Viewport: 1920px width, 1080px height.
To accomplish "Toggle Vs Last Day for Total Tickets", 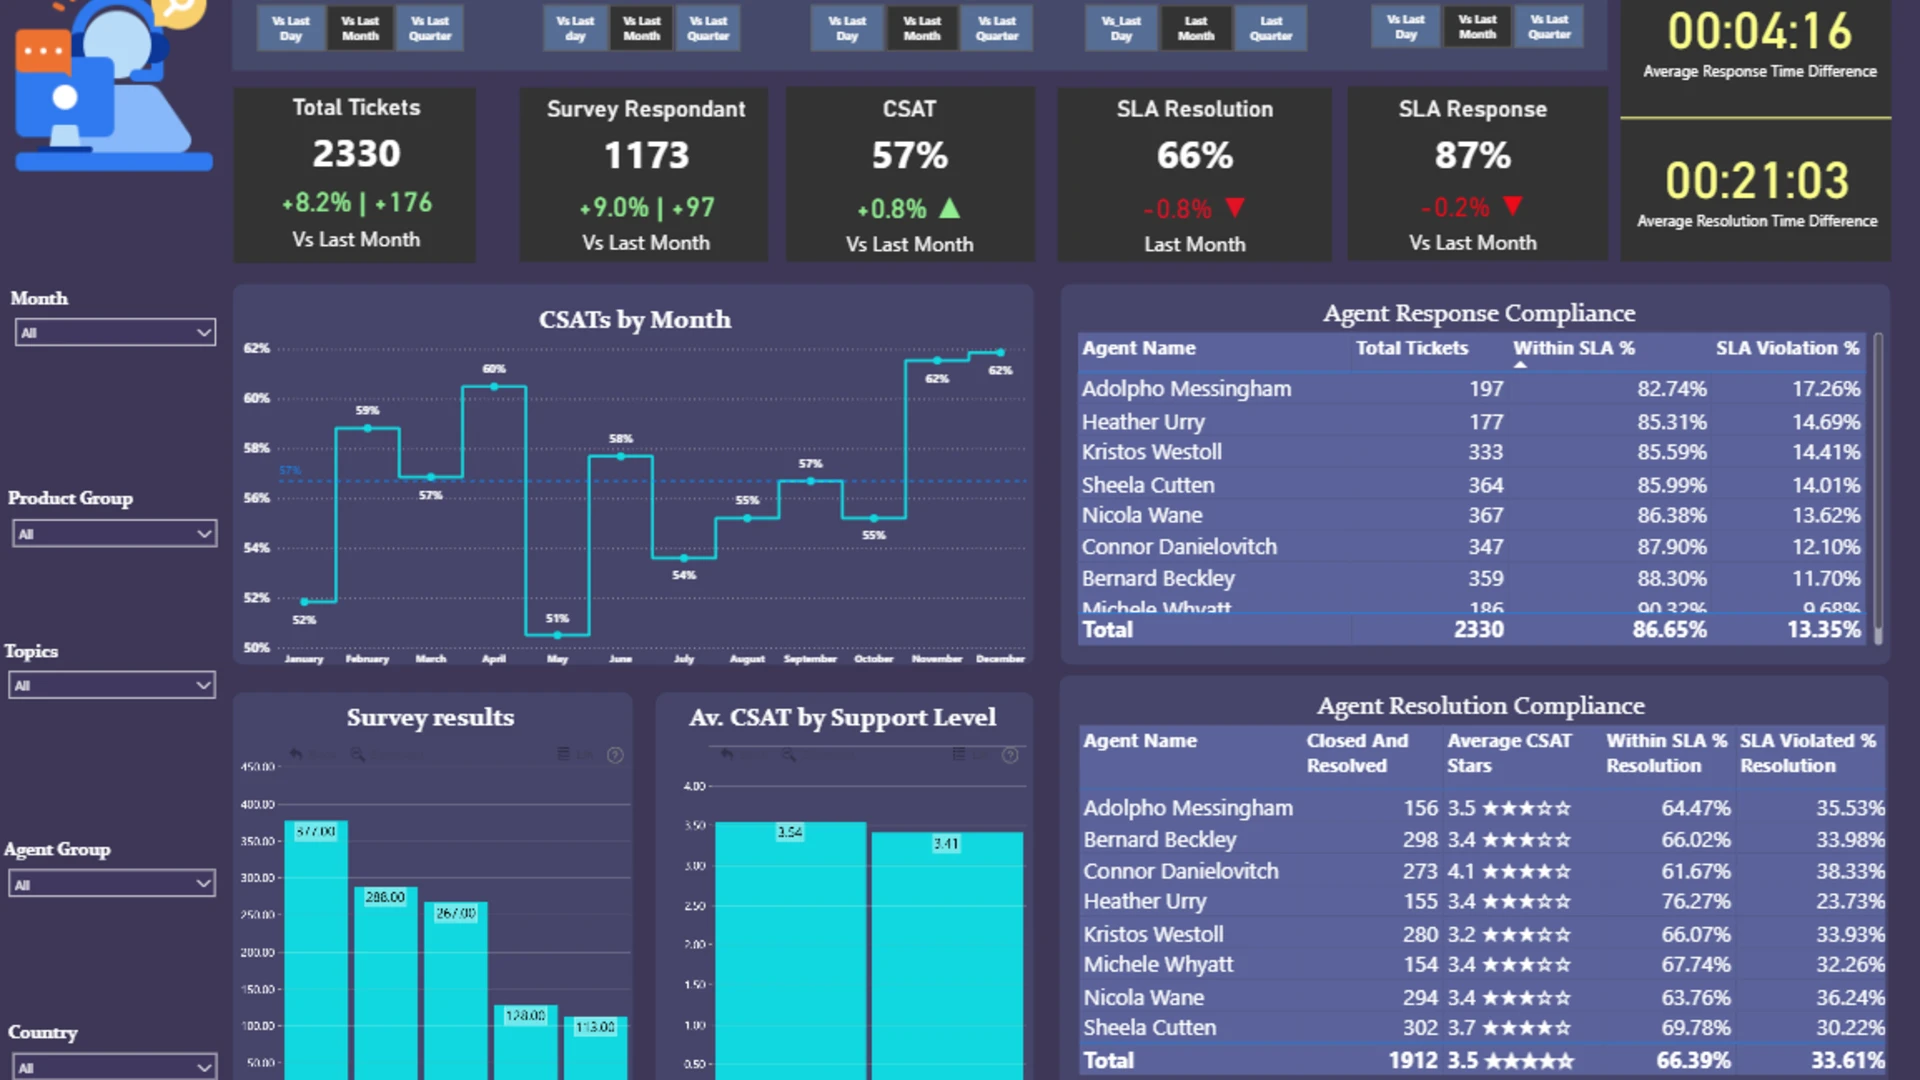I will pyautogui.click(x=291, y=28).
